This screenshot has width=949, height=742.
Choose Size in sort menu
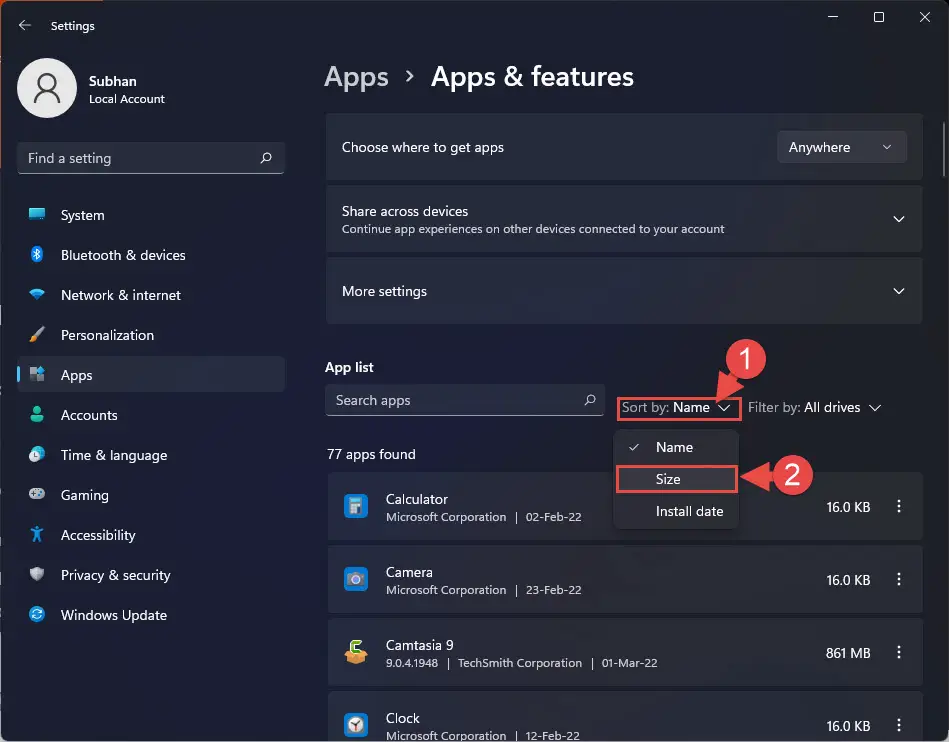pyautogui.click(x=676, y=479)
